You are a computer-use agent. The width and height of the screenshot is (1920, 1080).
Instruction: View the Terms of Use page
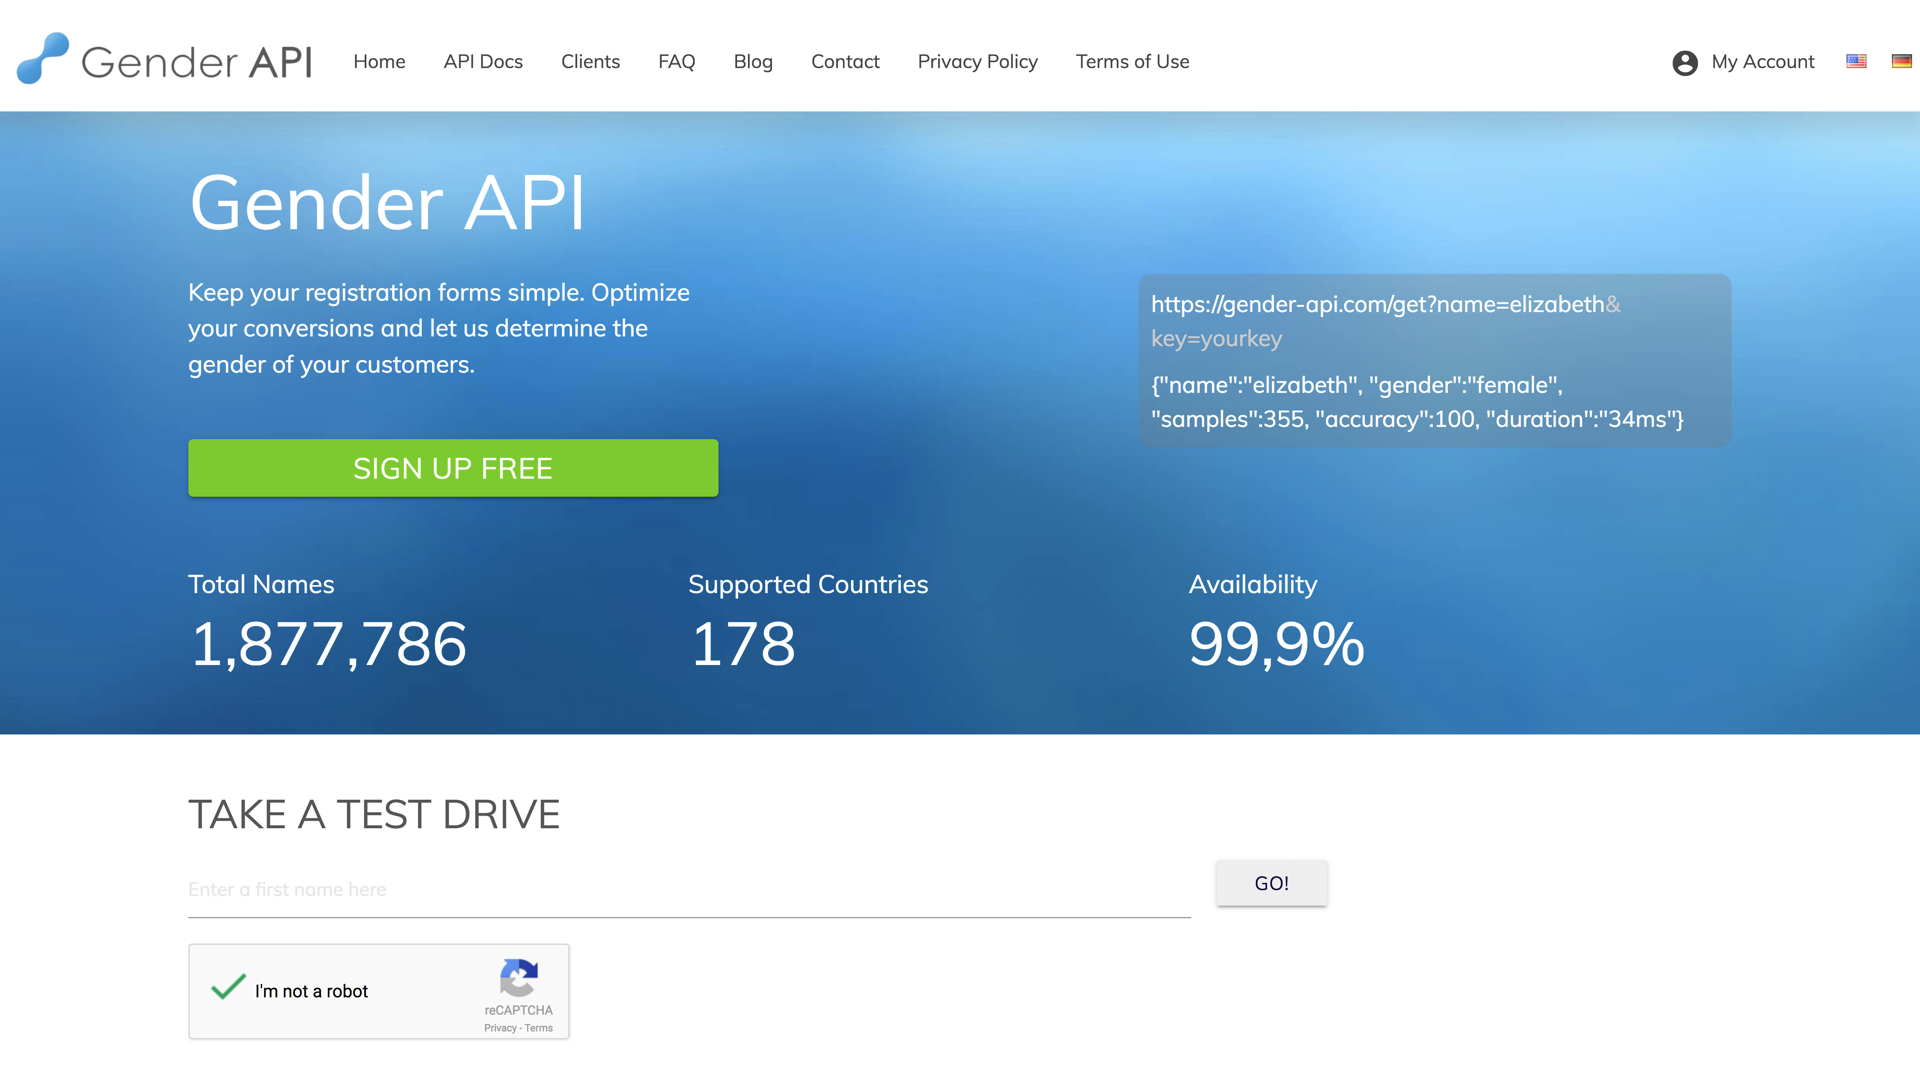1132,62
